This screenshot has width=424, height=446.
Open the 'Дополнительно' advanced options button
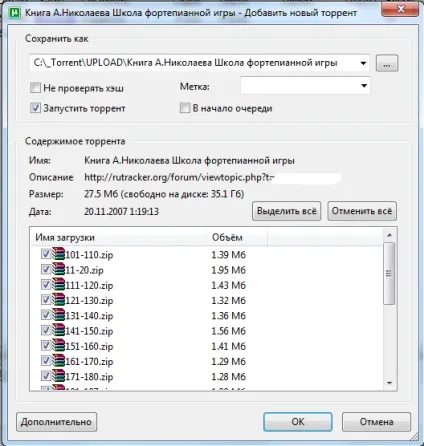coord(56,422)
